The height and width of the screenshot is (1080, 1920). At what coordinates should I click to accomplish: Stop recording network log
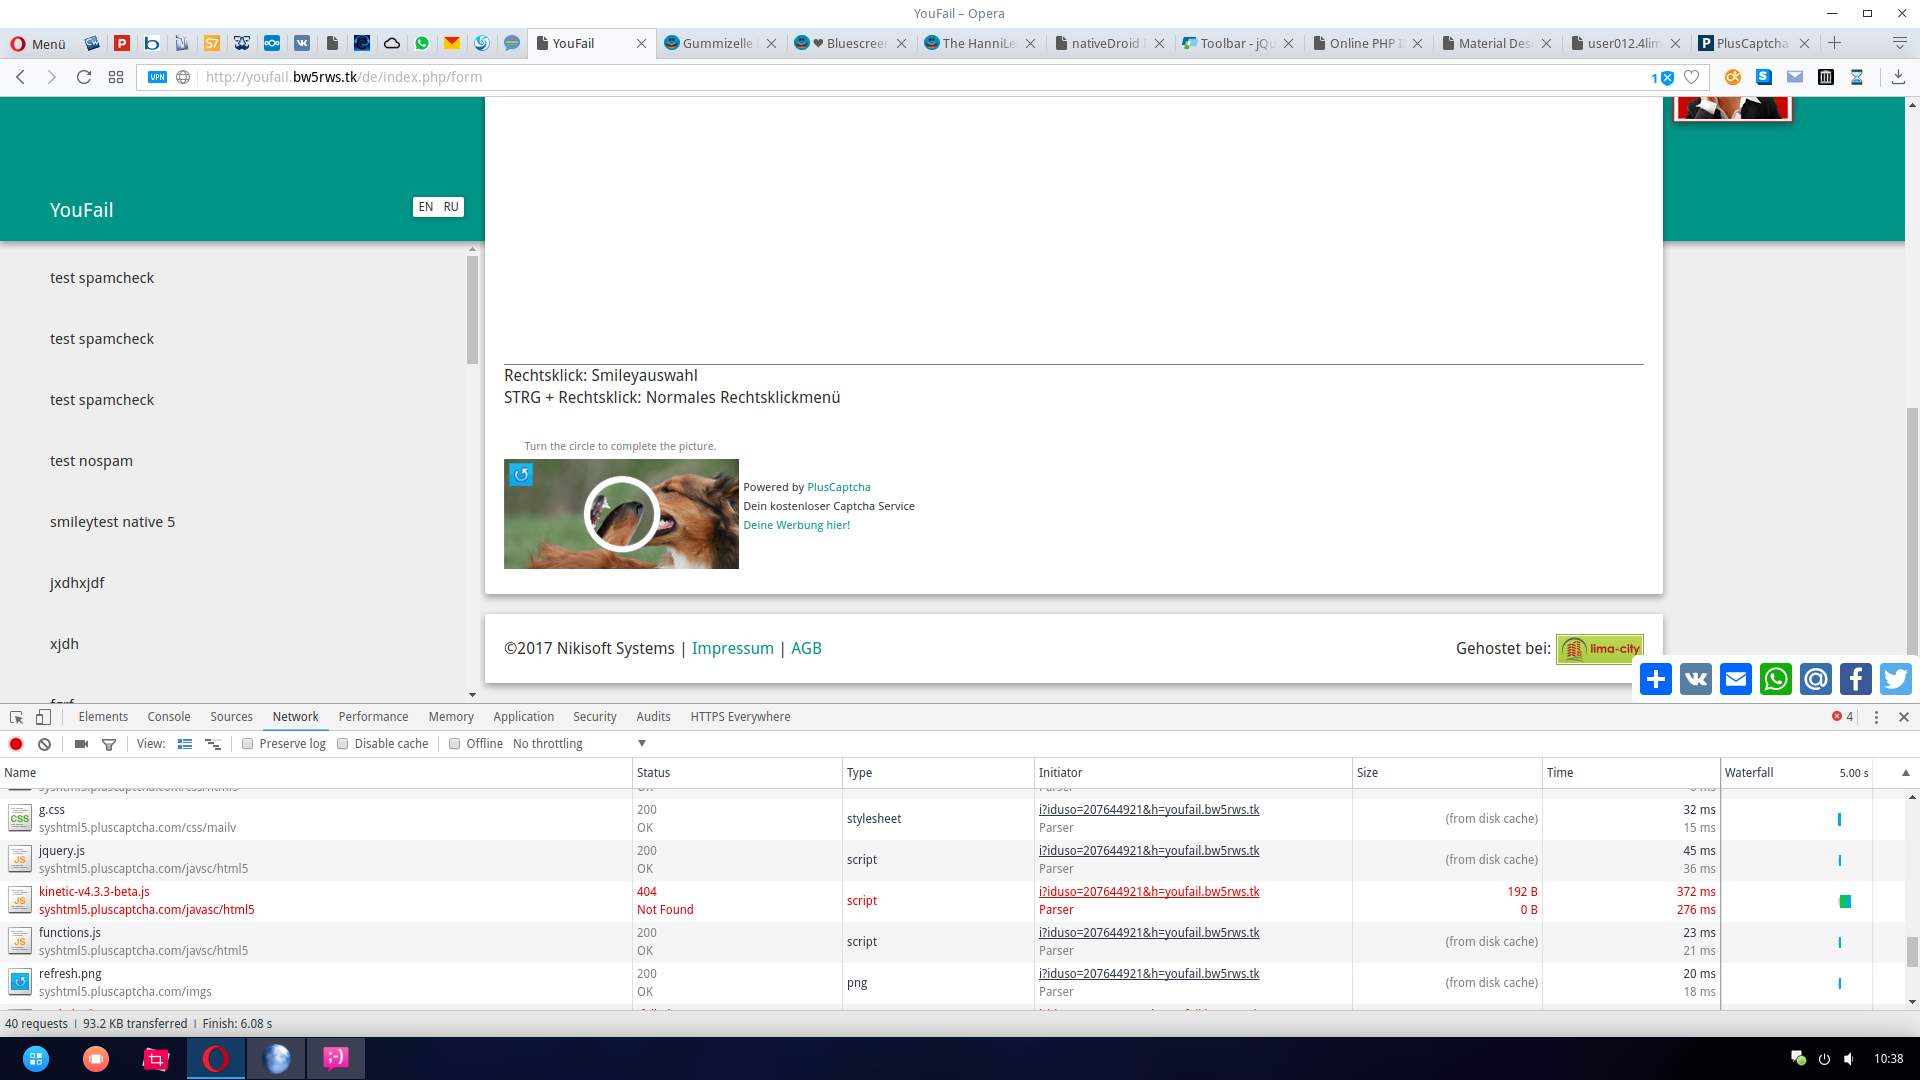(16, 744)
